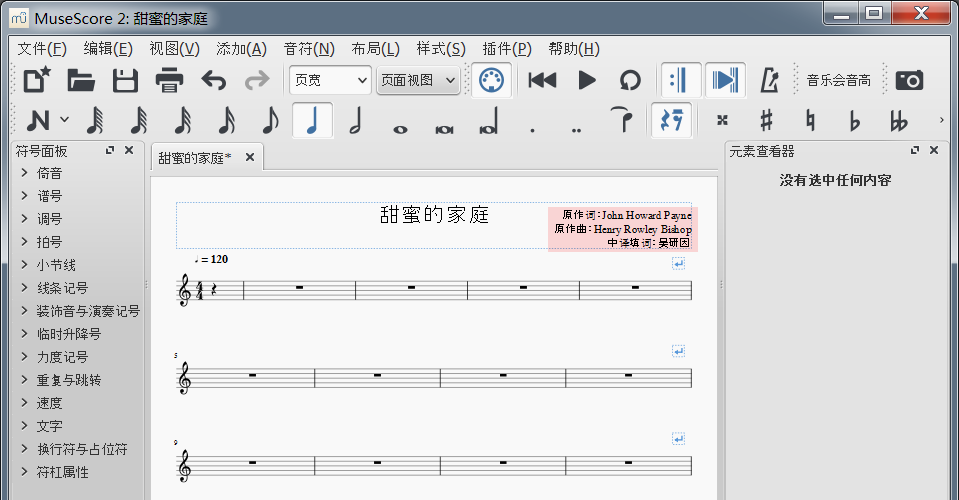The image size is (959, 500).
Task: Rewind playback to the start
Action: pos(542,81)
